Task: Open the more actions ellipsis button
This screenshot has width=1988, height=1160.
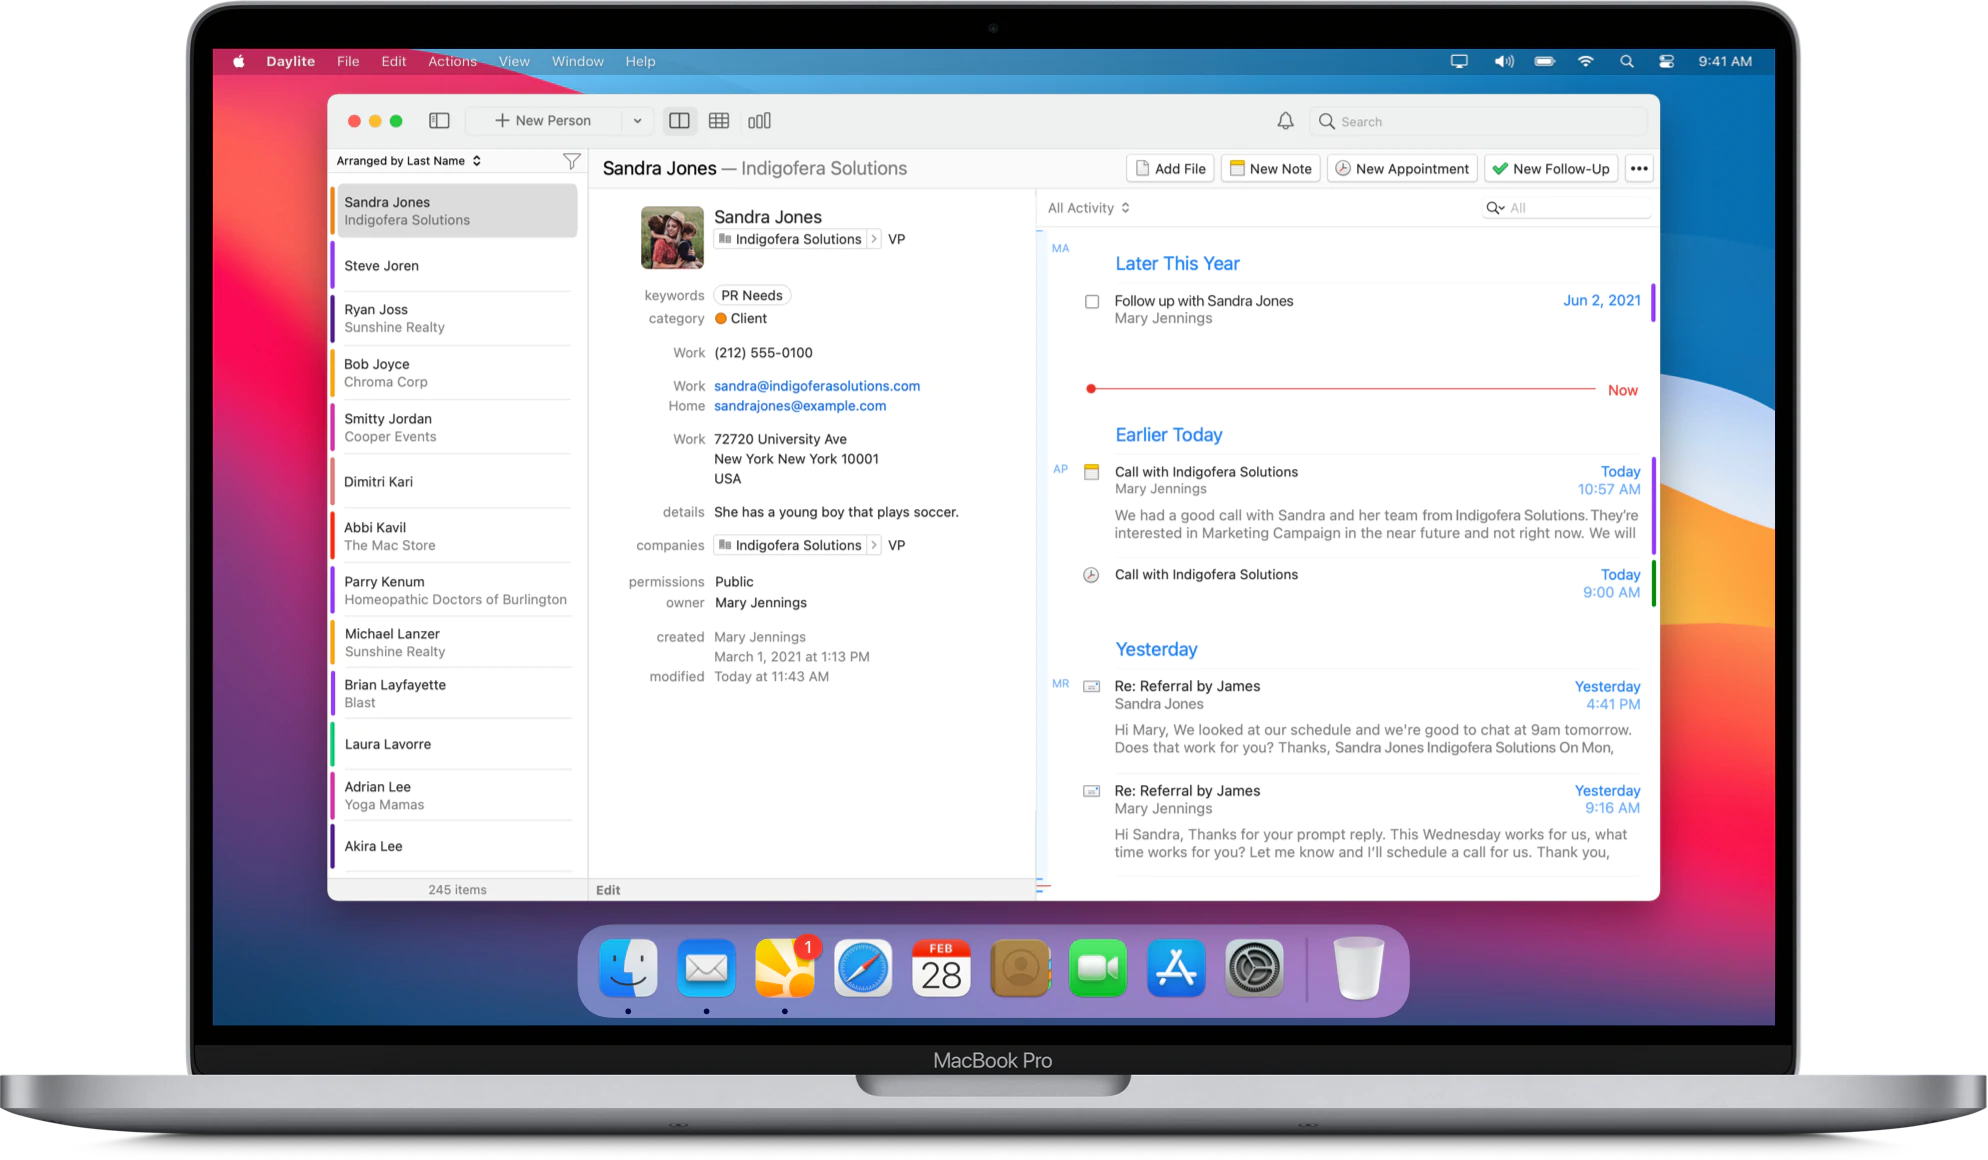Action: (1638, 169)
